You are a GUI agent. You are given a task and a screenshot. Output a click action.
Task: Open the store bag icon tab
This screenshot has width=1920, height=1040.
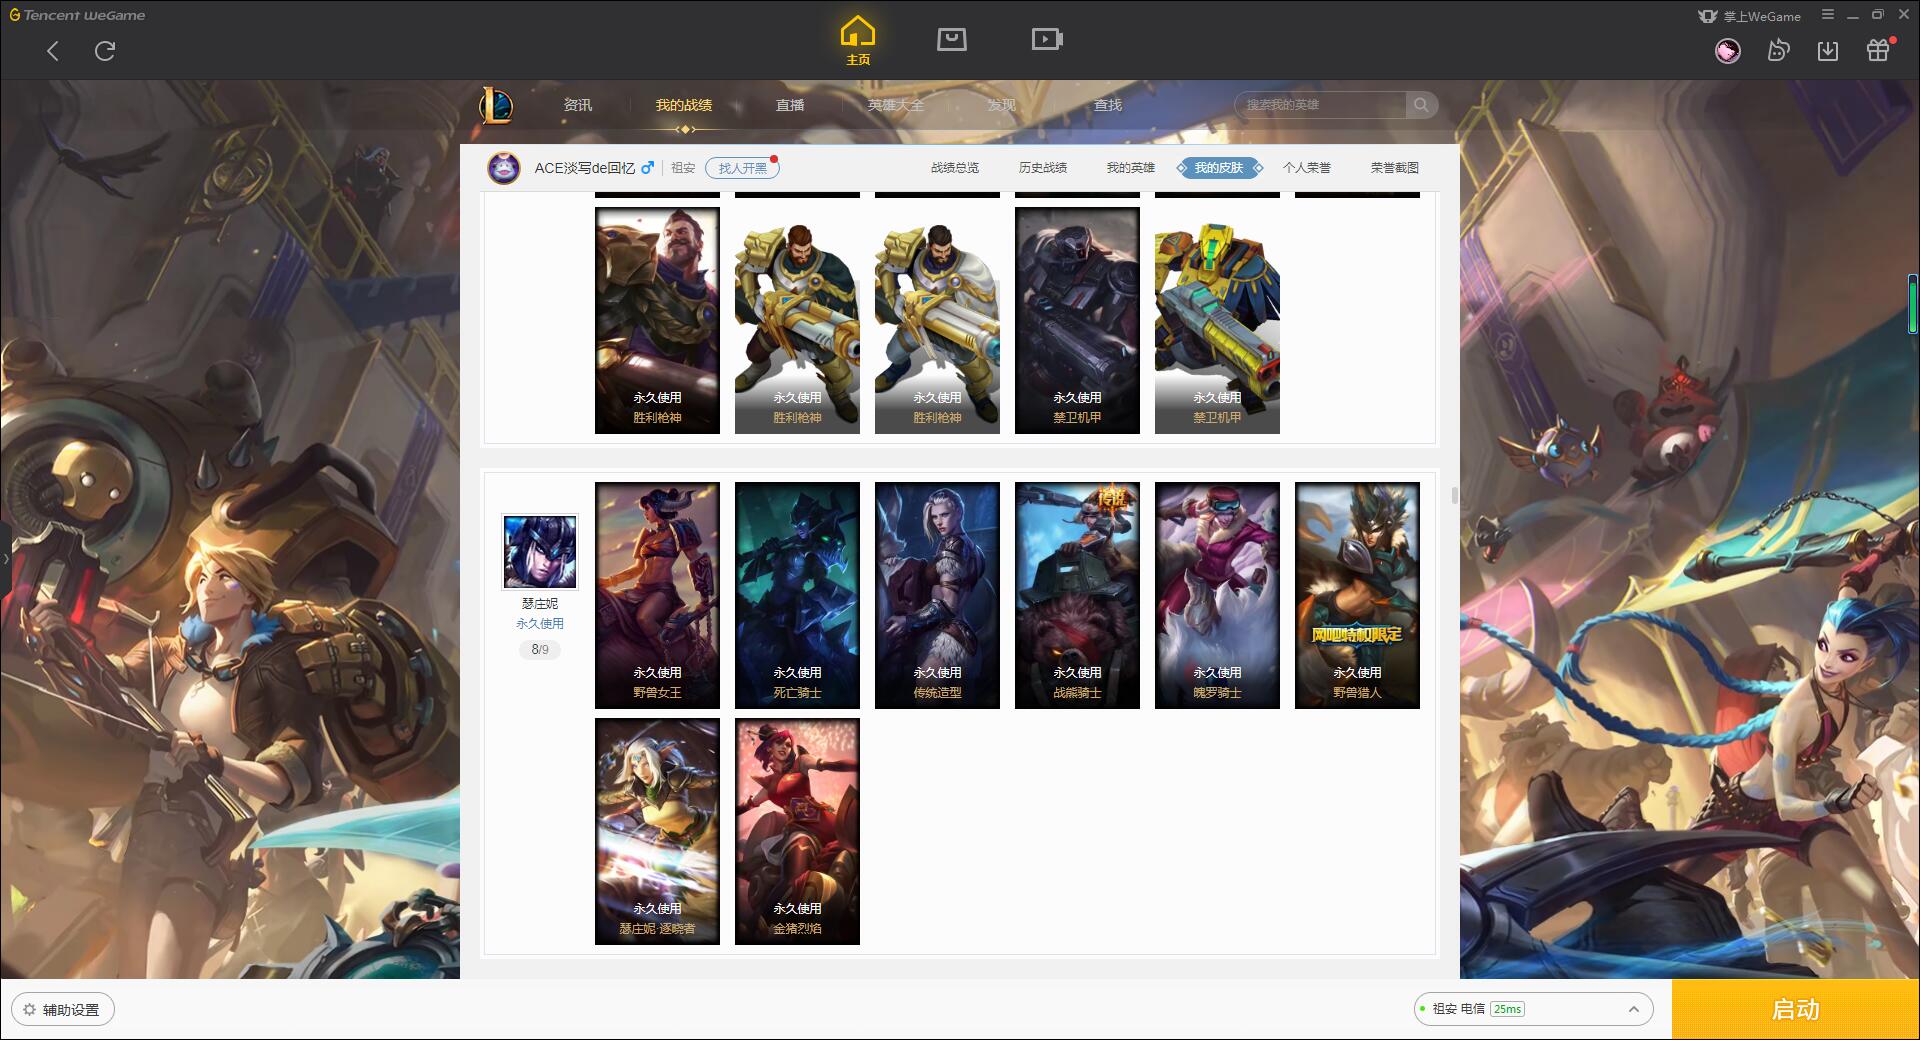tap(951, 39)
